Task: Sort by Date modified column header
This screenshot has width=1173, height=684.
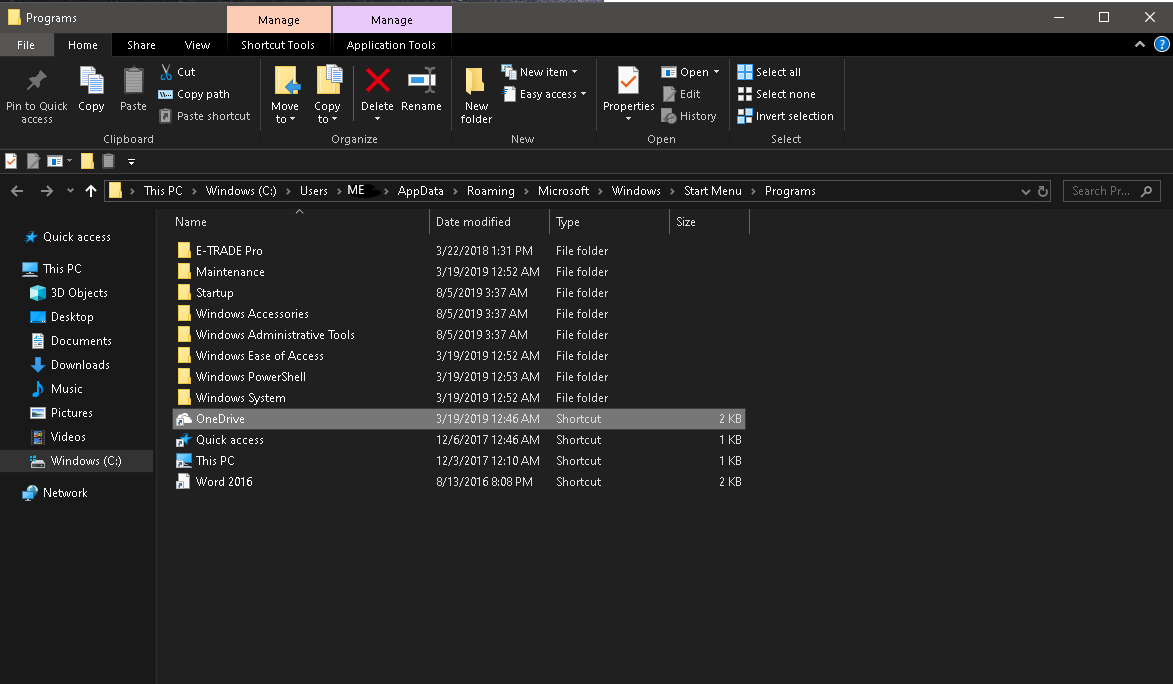Action: pyautogui.click(x=489, y=222)
